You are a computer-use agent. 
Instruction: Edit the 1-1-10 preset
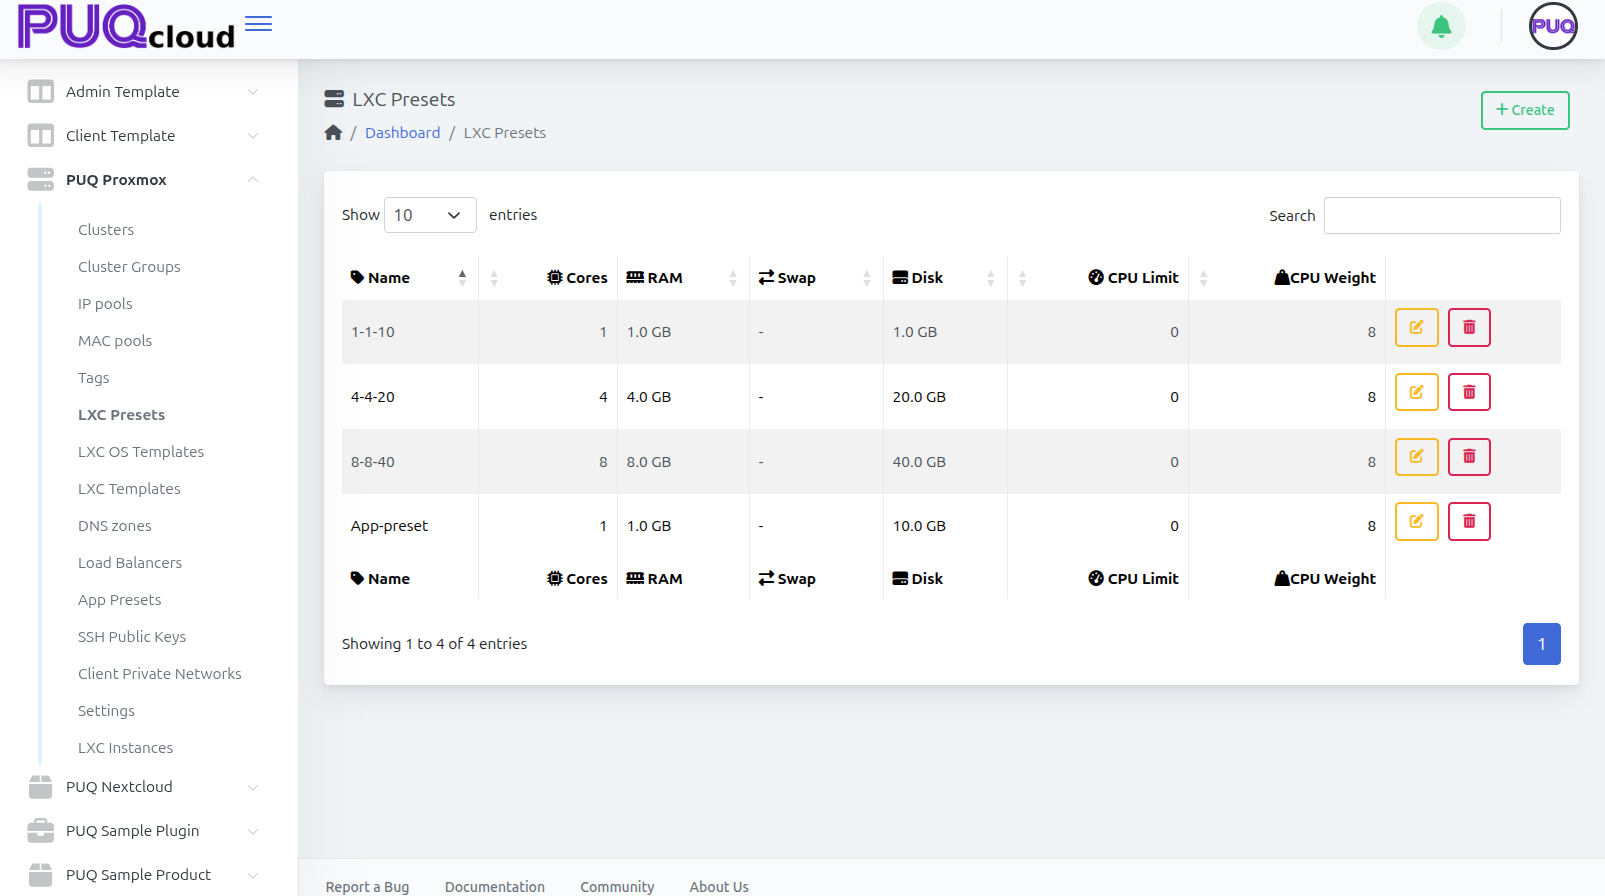[x=1416, y=328]
